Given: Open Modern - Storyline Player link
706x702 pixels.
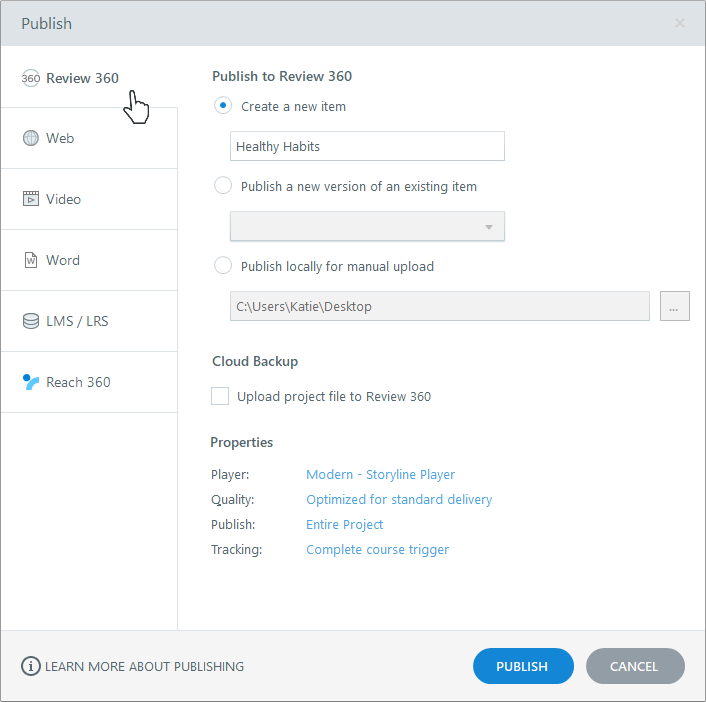Looking at the screenshot, I should [x=380, y=474].
